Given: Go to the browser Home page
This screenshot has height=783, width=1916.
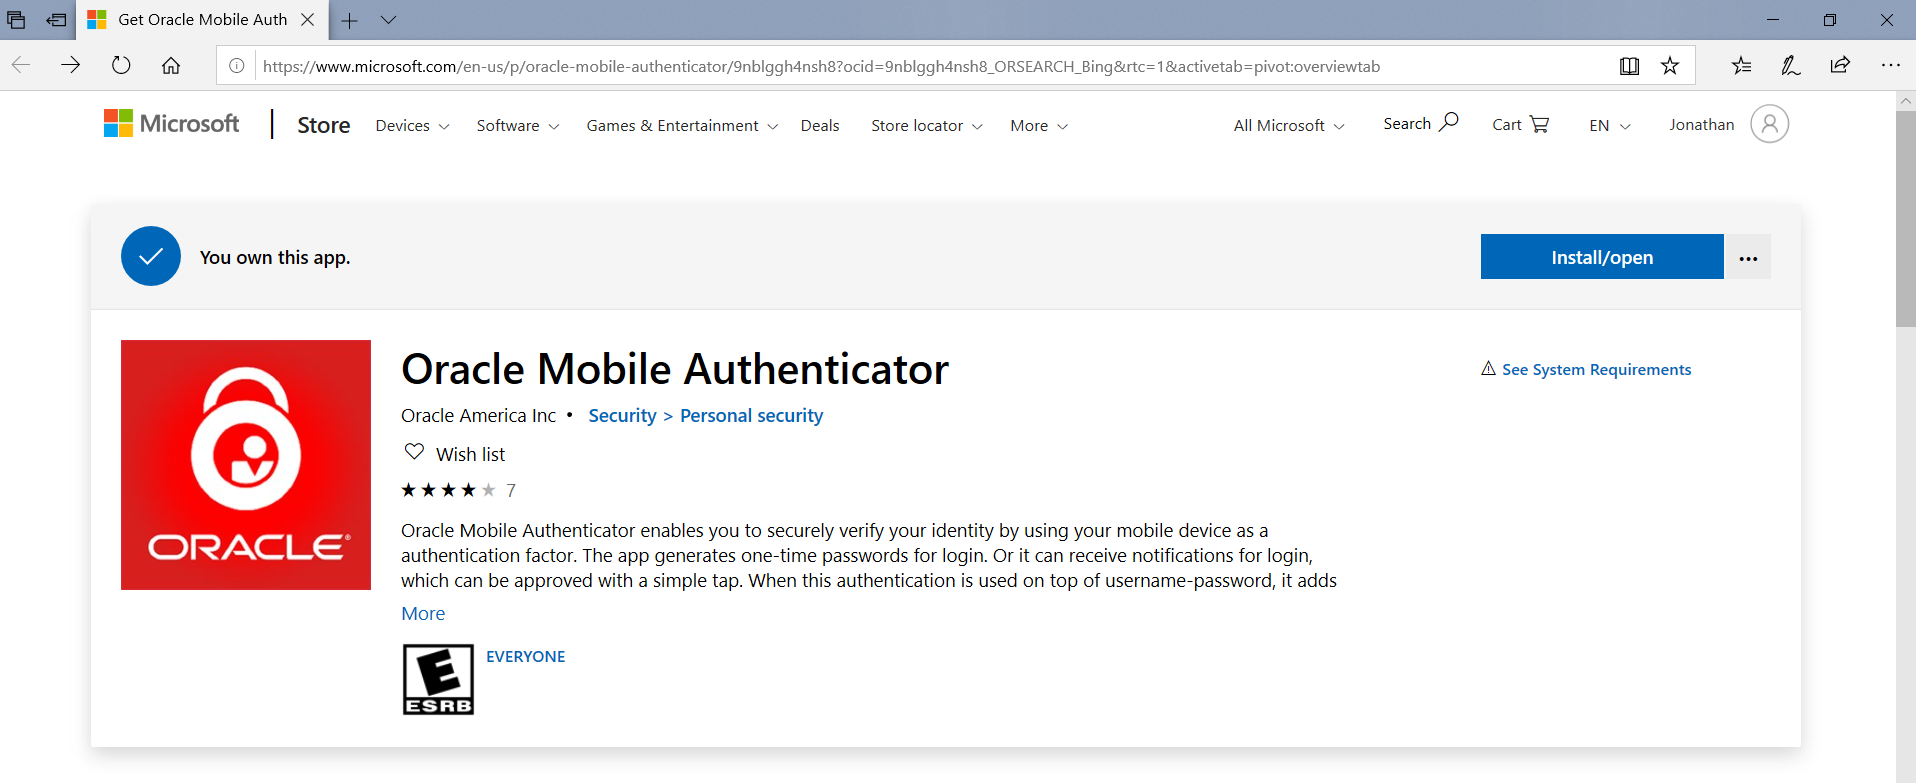Looking at the screenshot, I should click(171, 65).
